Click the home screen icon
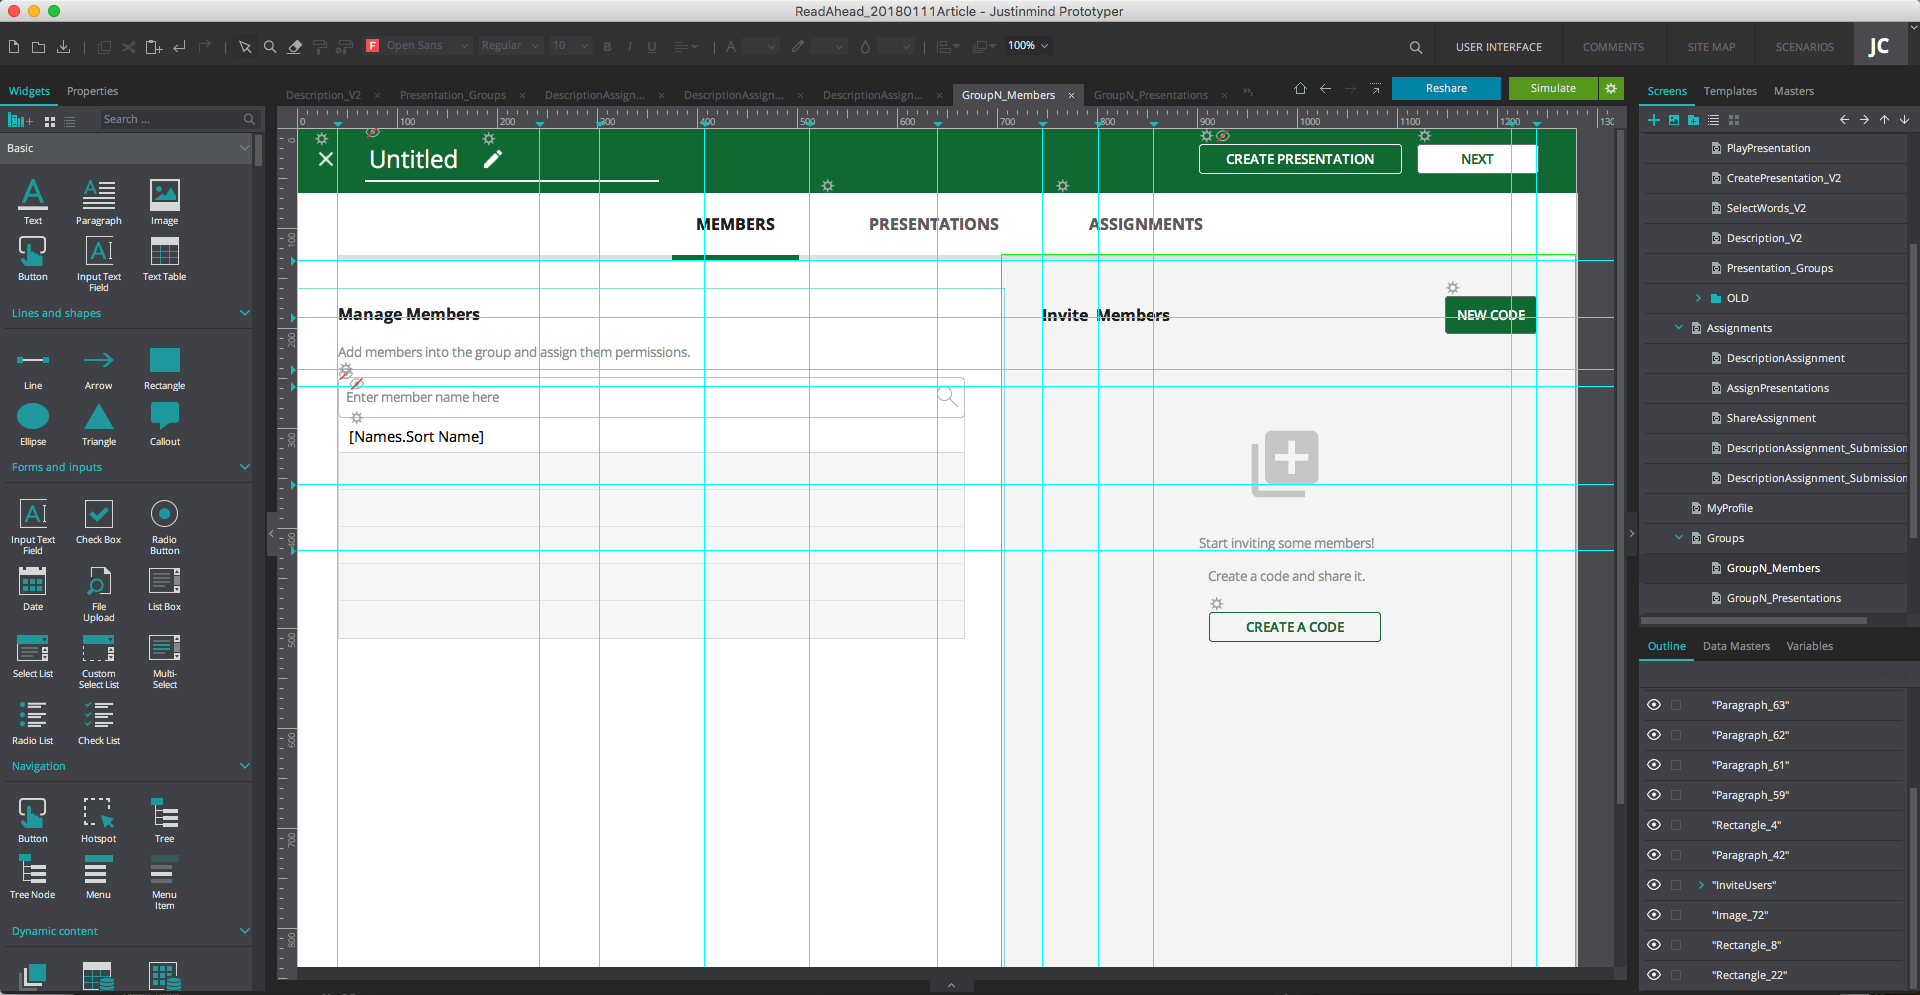This screenshot has width=1920, height=995. click(1300, 89)
